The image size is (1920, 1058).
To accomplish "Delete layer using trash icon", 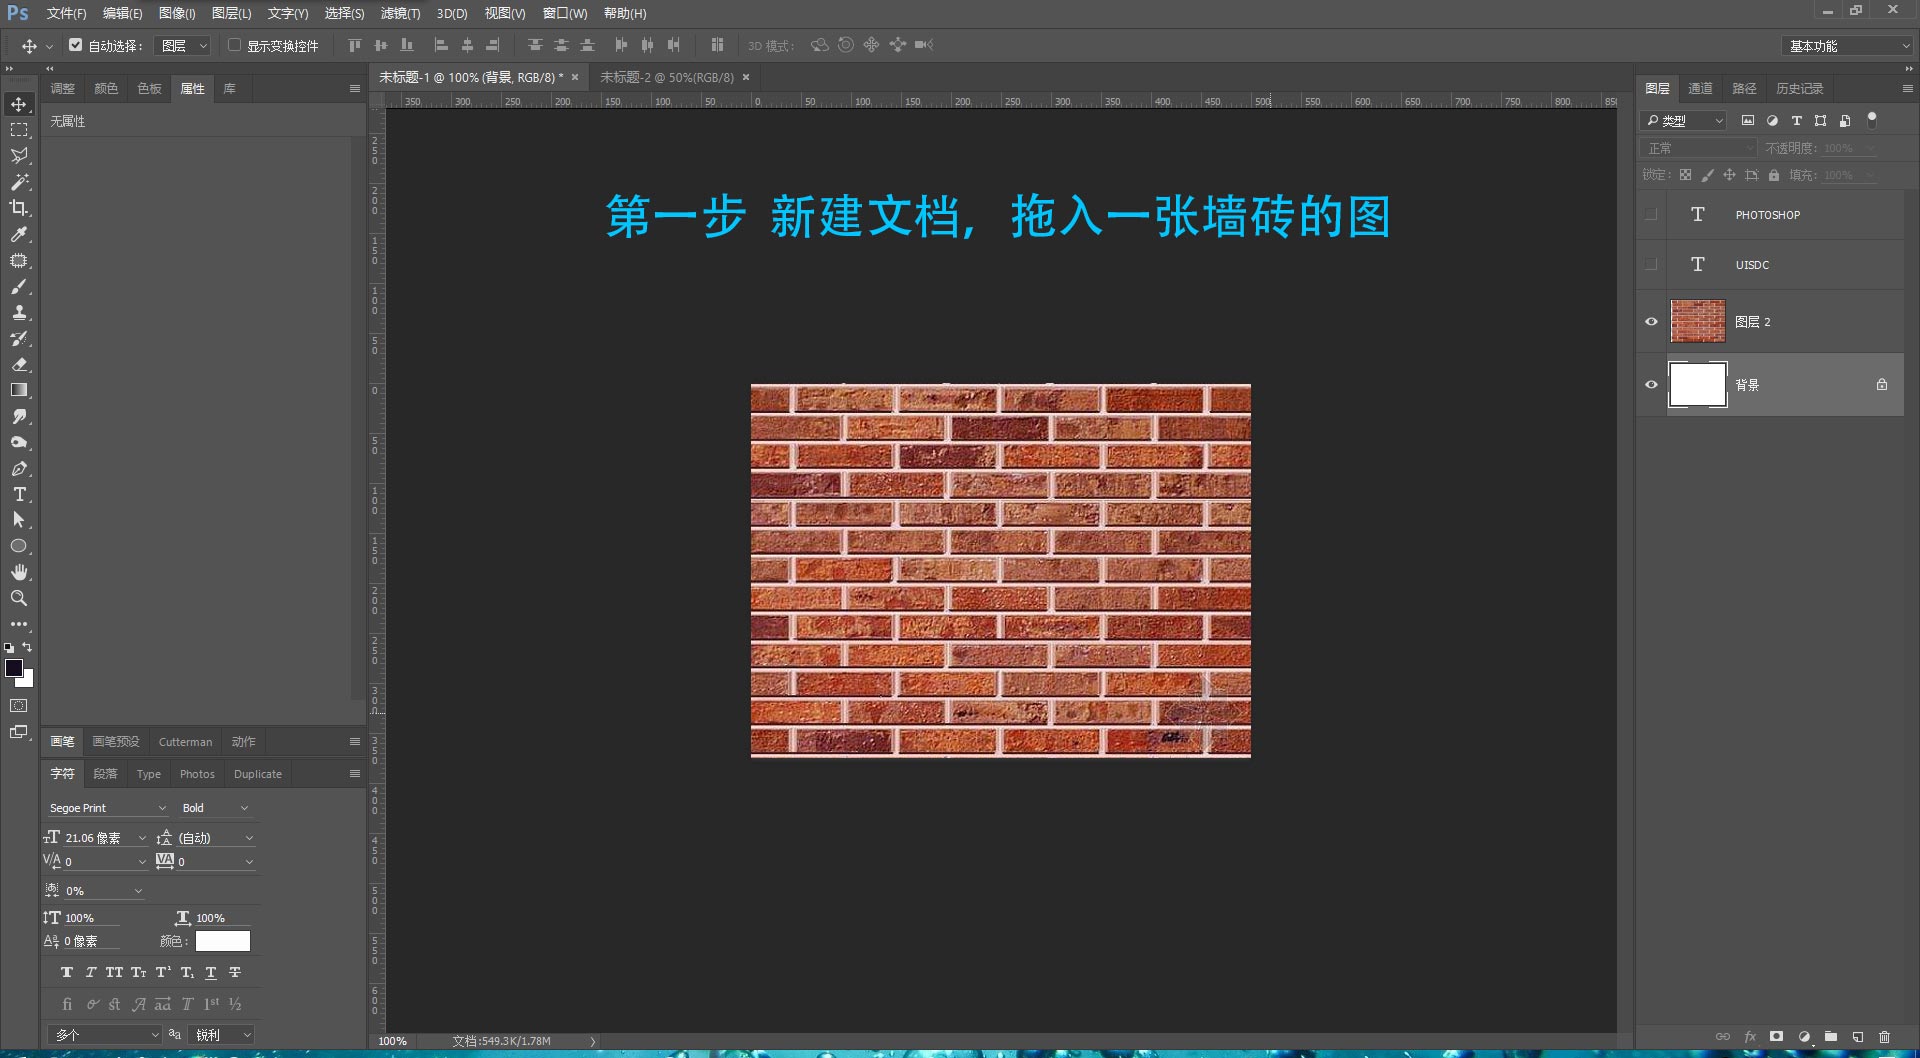I will coord(1884,1037).
